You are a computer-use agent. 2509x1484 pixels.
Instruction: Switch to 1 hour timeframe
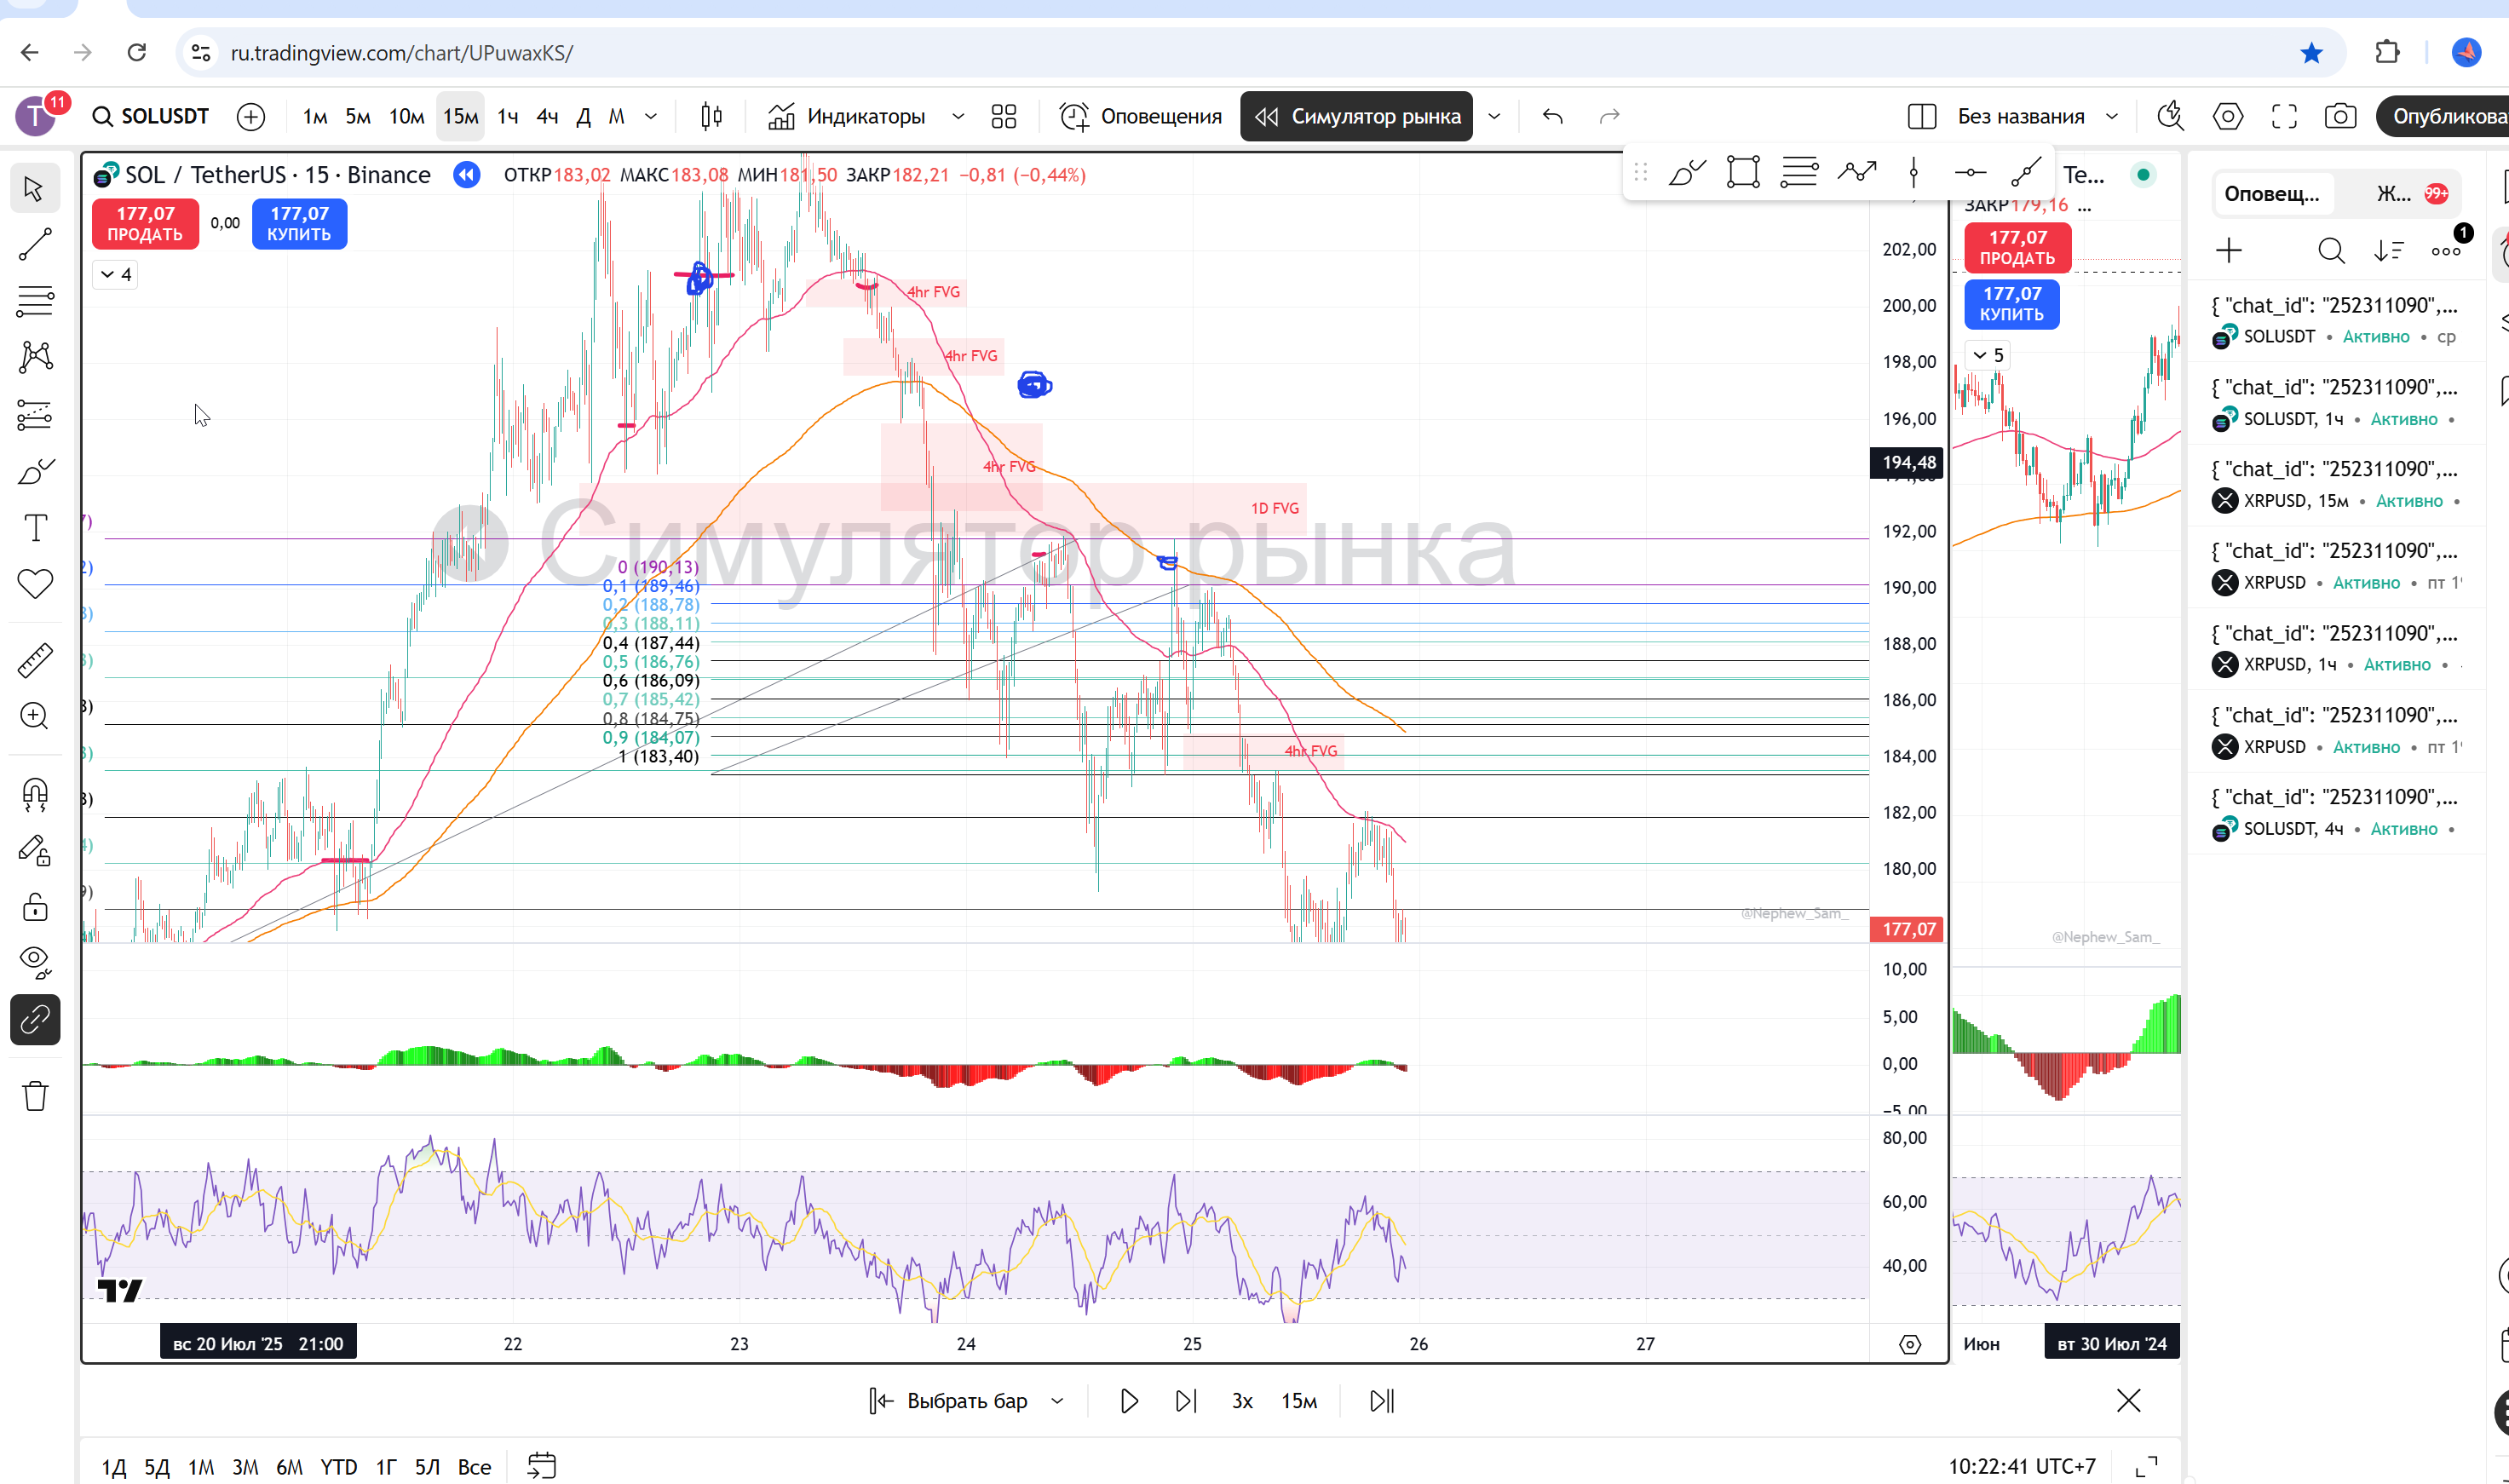(508, 117)
